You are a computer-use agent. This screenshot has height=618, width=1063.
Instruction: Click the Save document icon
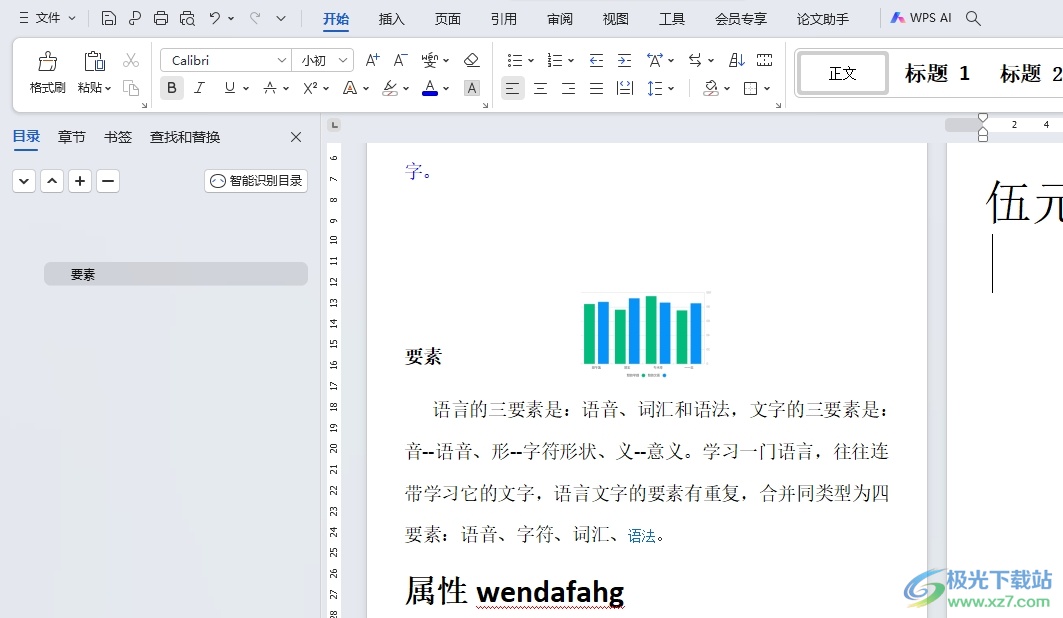(108, 18)
